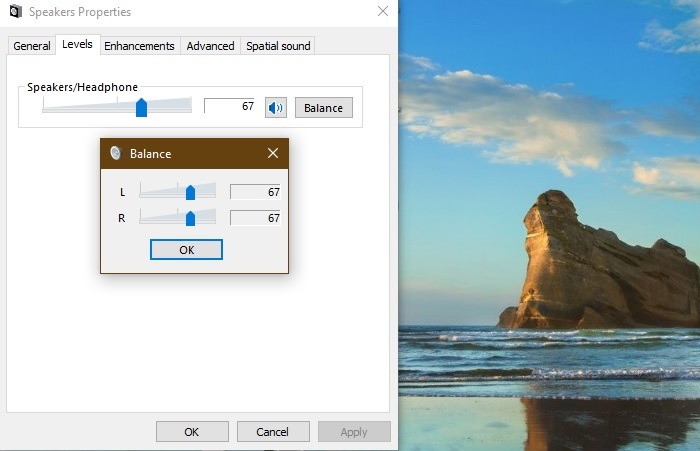Click the R channel balance slider thumb

[x=190, y=218]
